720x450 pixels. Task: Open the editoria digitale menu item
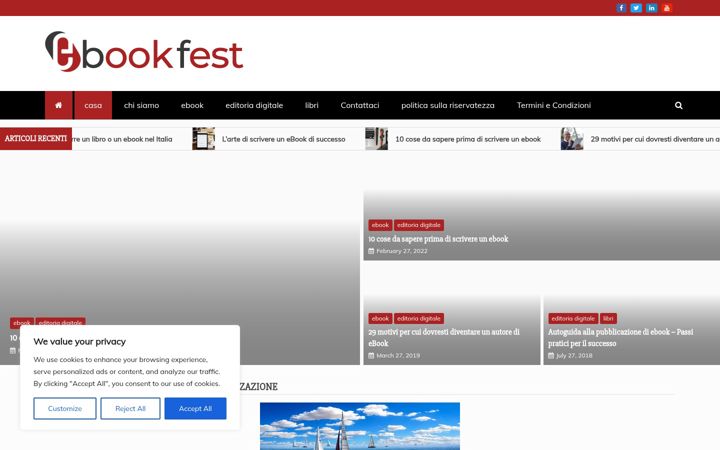254,105
